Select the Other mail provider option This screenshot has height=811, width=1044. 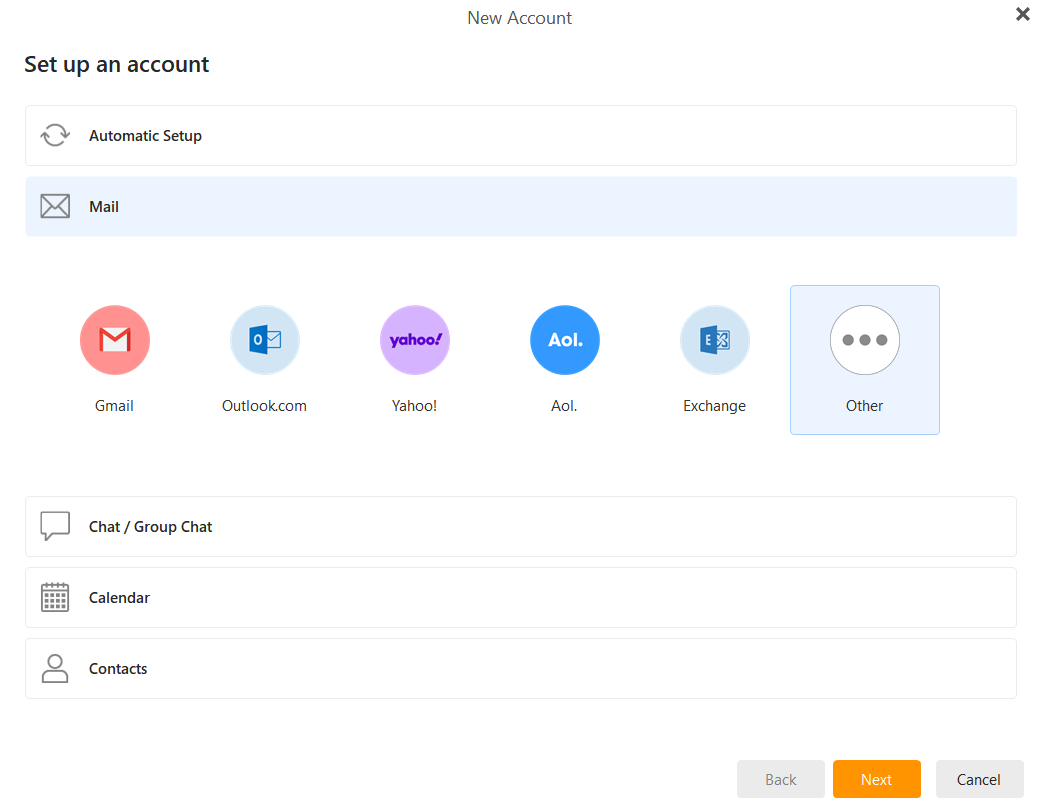coord(864,340)
